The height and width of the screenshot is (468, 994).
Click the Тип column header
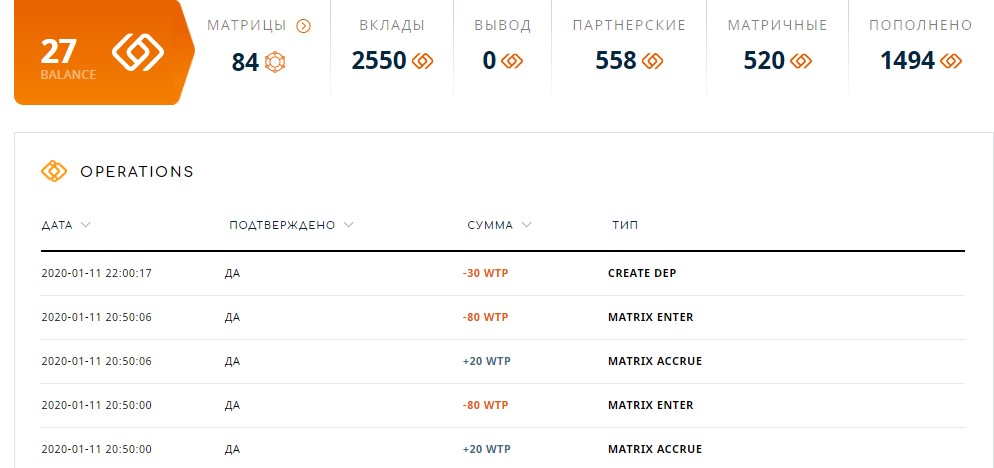click(x=625, y=225)
